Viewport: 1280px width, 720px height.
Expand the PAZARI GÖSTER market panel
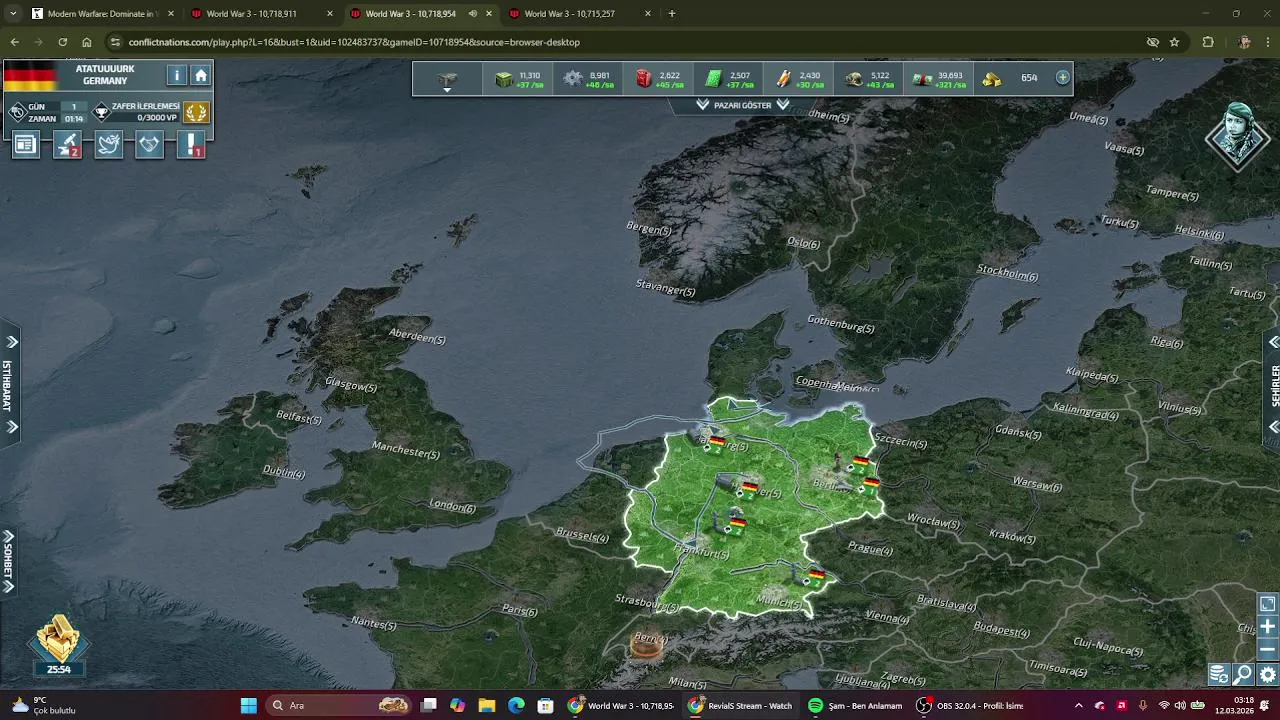[x=742, y=105]
